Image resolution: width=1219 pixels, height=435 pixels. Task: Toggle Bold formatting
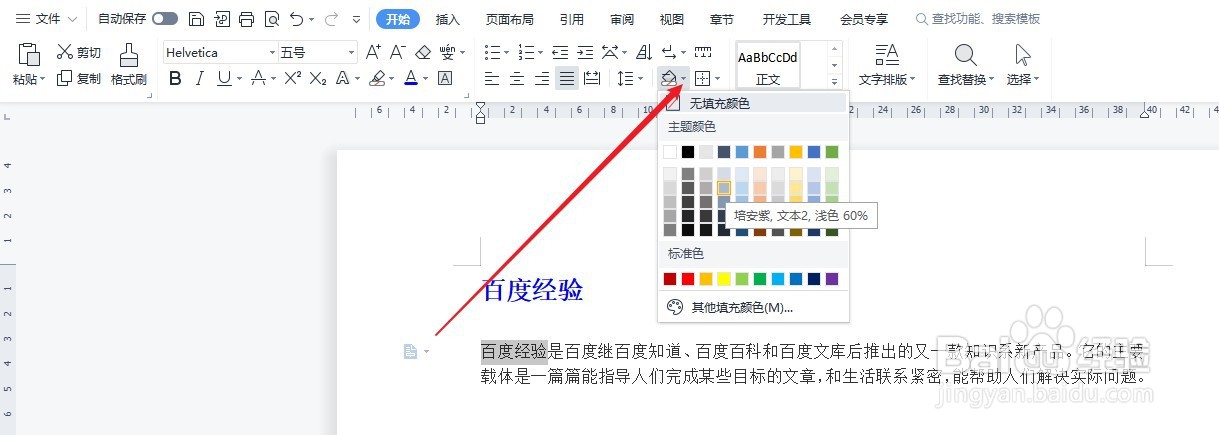[176, 78]
